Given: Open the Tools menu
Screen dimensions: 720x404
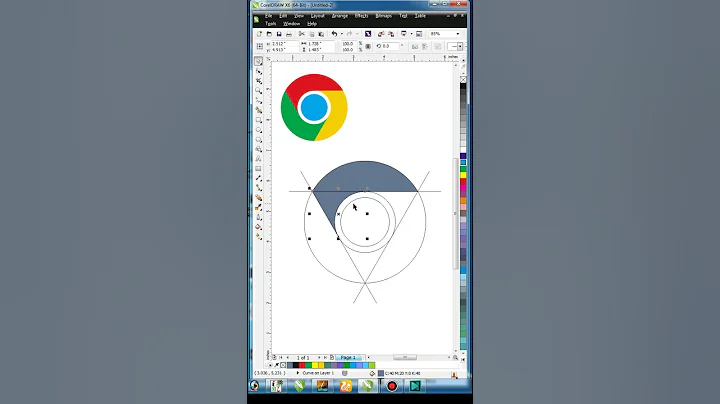Looking at the screenshot, I should [x=270, y=24].
